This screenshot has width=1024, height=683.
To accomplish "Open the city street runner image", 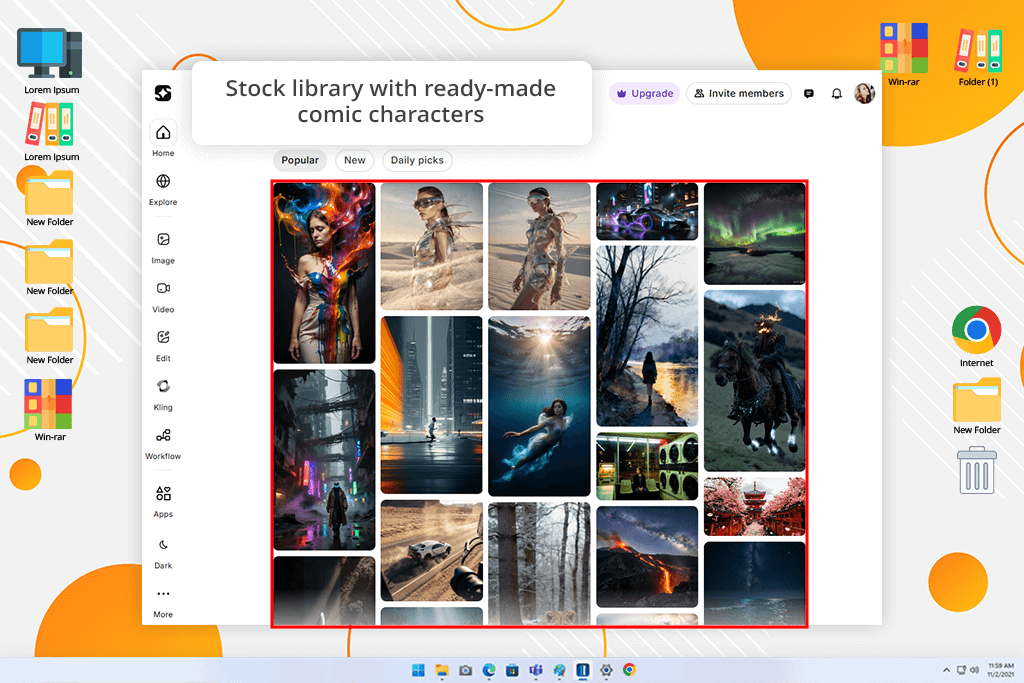I will [432, 405].
